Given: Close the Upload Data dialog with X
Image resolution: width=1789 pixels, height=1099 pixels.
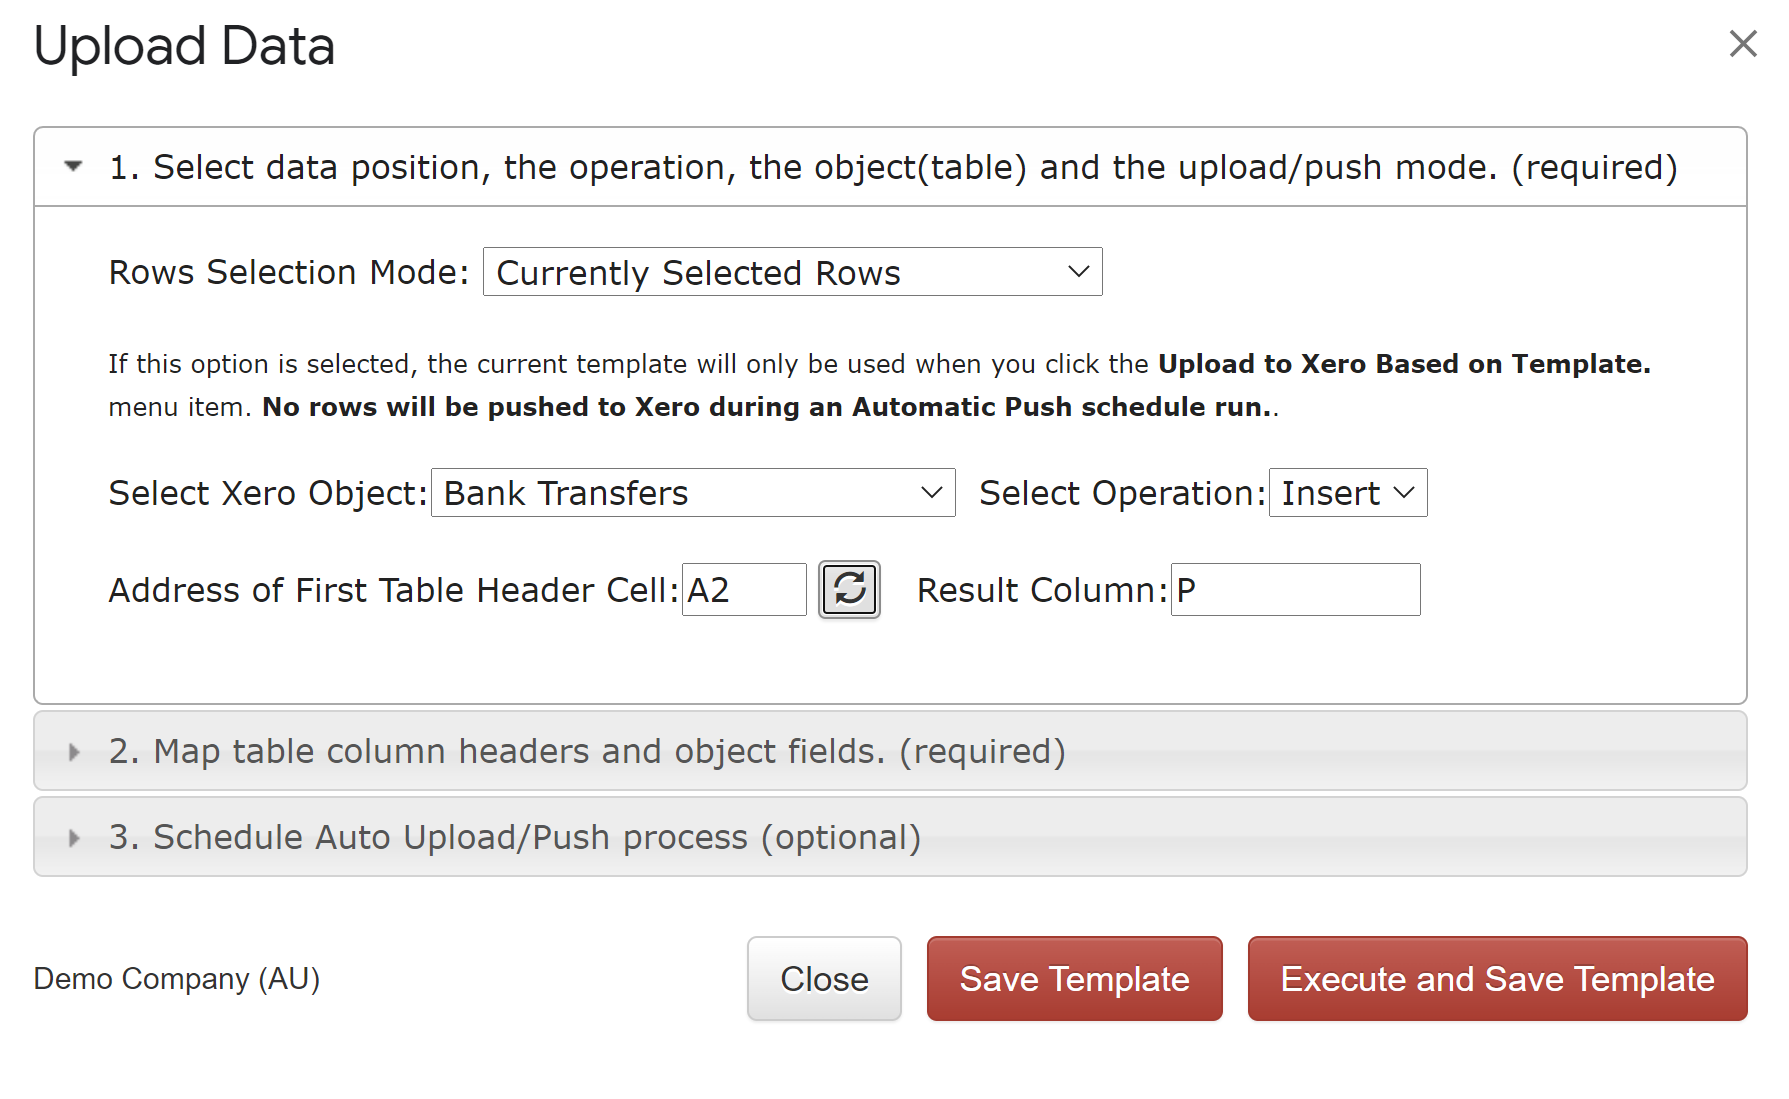Looking at the screenshot, I should (x=1743, y=44).
